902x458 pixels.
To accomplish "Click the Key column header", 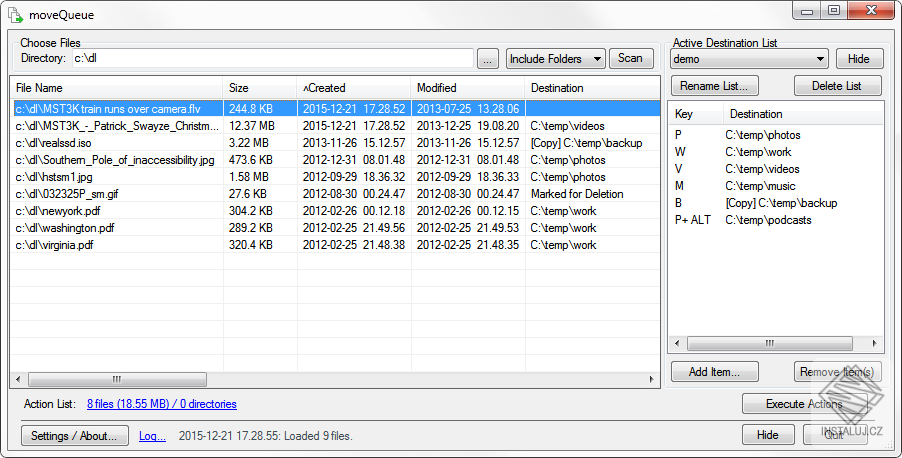I will (695, 114).
